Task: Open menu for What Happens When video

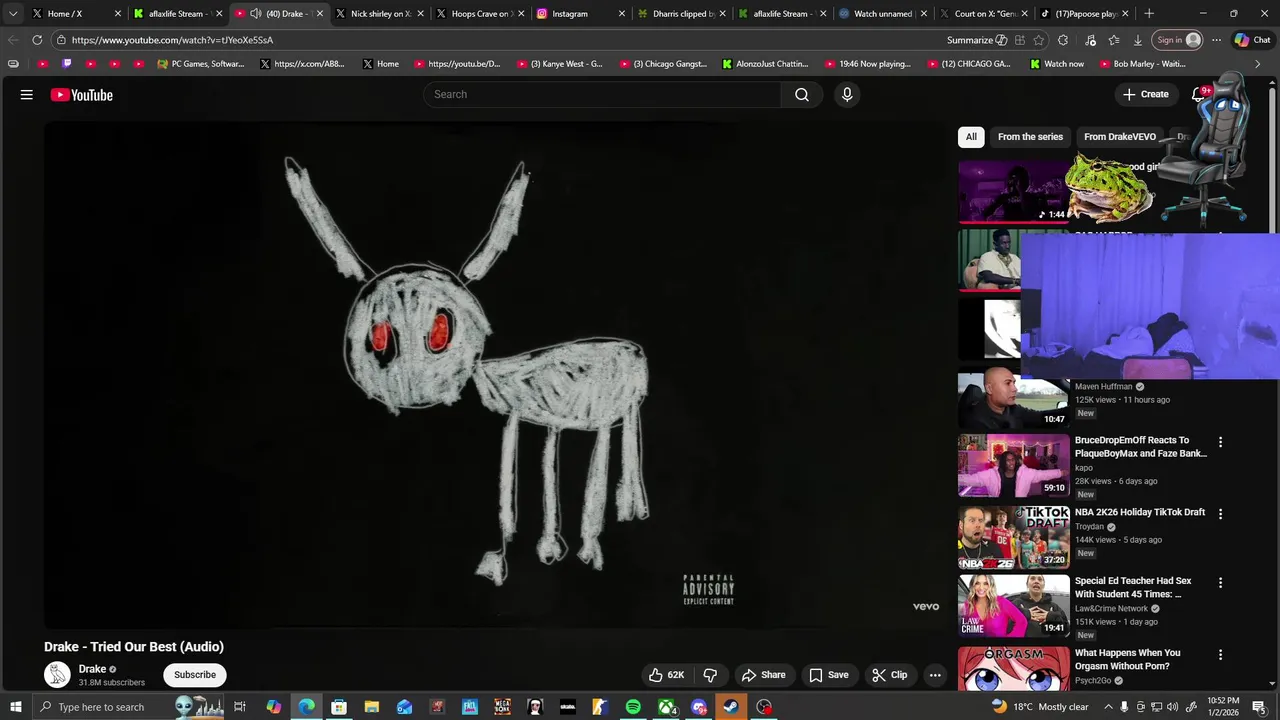Action: point(1220,655)
